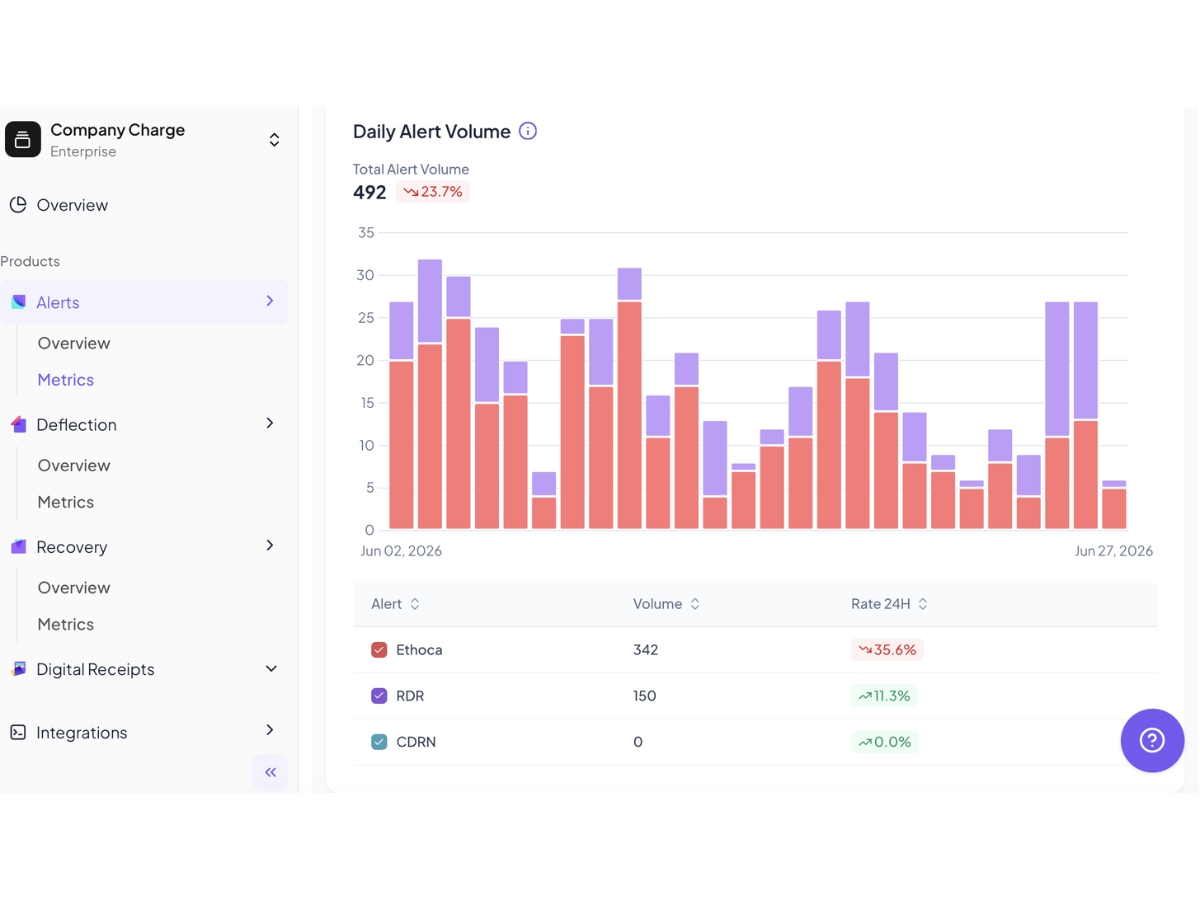Screen dimensions: 1200x900
Task: Toggle the CDRN alert checkbox
Action: tap(379, 742)
